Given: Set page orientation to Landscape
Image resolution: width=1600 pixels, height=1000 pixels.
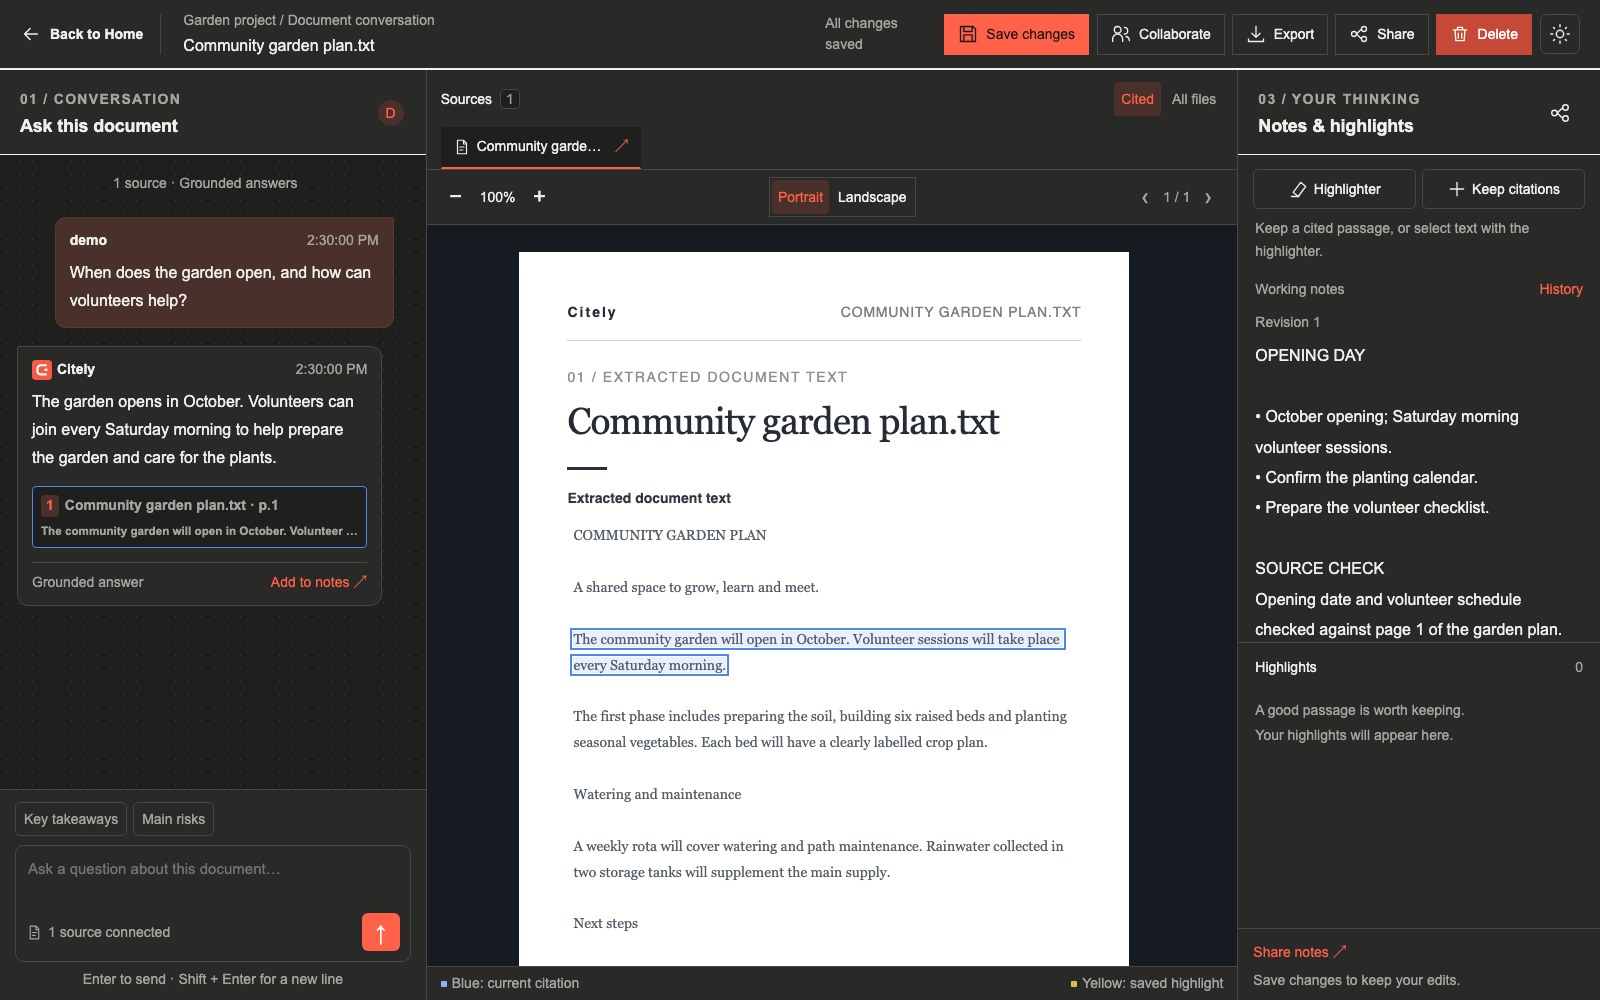Looking at the screenshot, I should point(872,197).
